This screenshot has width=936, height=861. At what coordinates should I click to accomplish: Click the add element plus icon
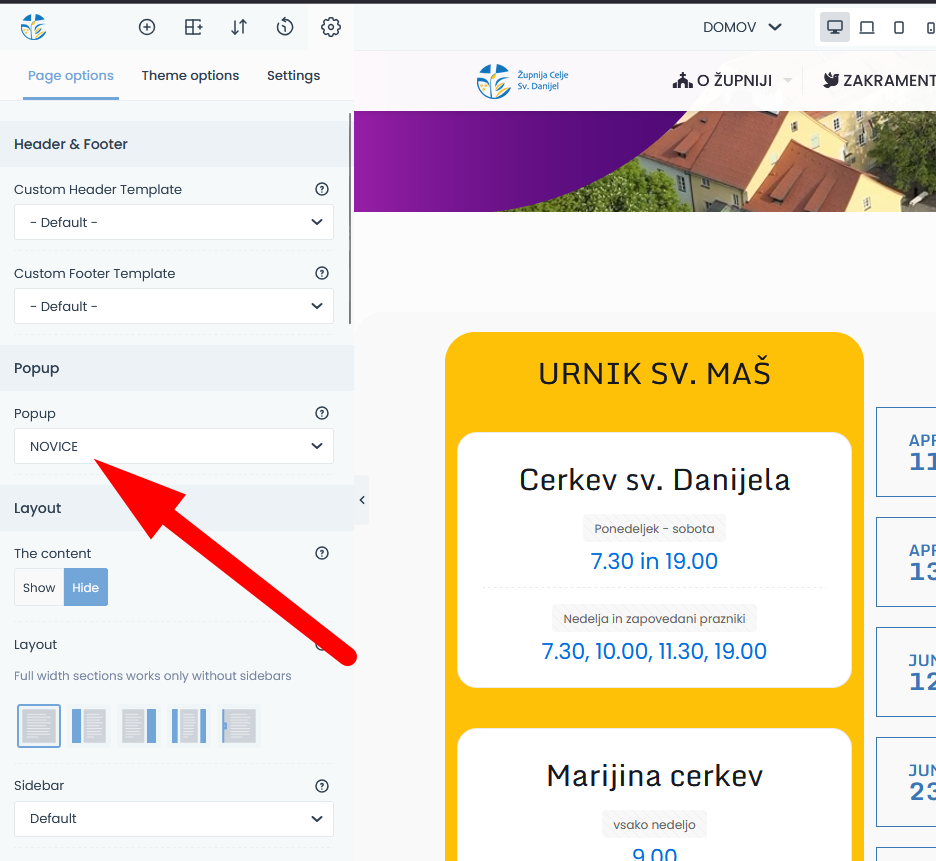(147, 27)
